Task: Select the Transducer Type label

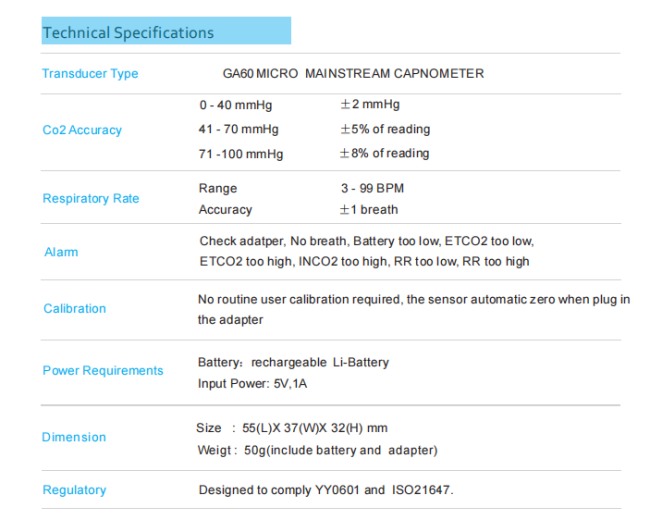Action: (90, 74)
